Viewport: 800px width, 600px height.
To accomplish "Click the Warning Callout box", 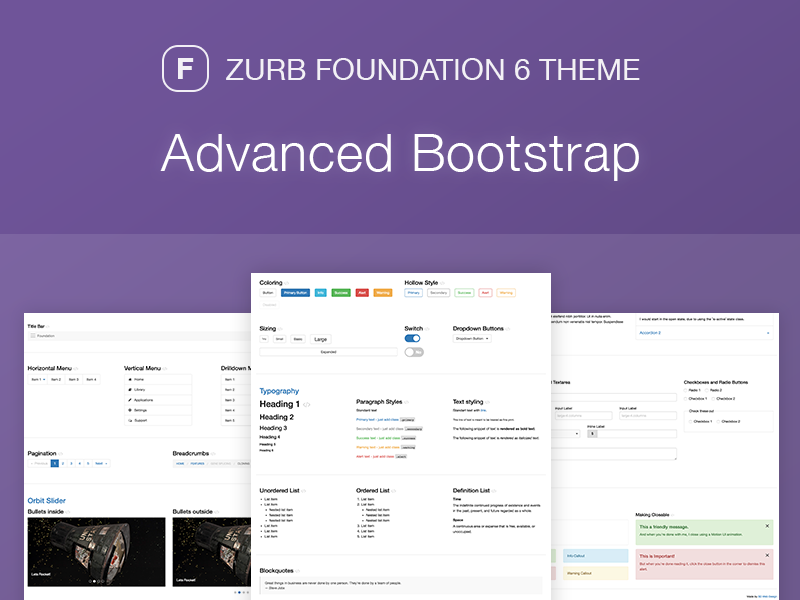I will (595, 573).
